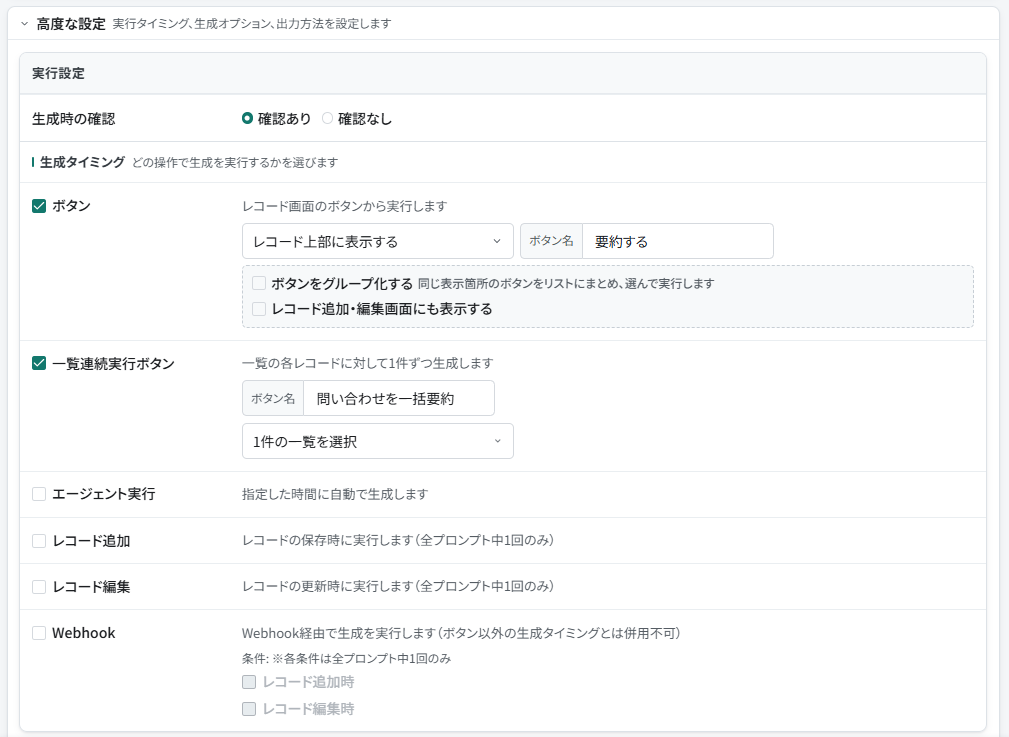Enable レコード追加・編集画面にも表示する checkbox
This screenshot has height=737, width=1009.
(259, 309)
